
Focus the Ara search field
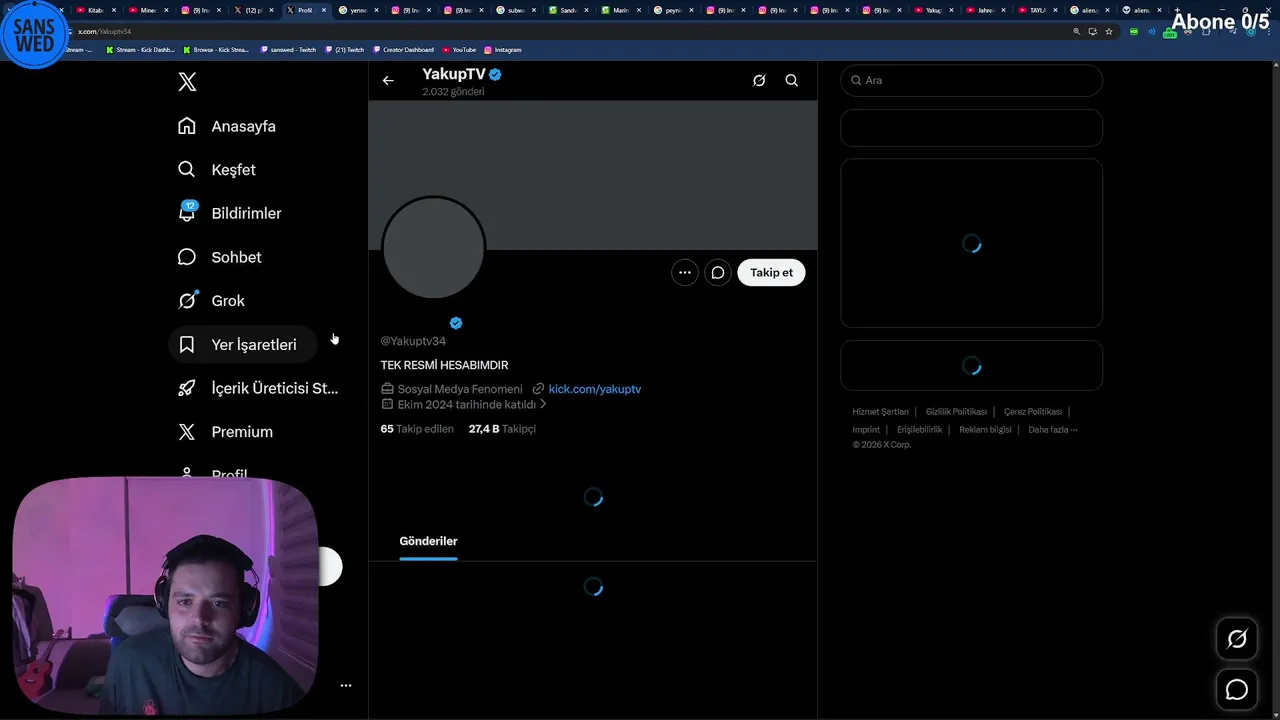972,80
